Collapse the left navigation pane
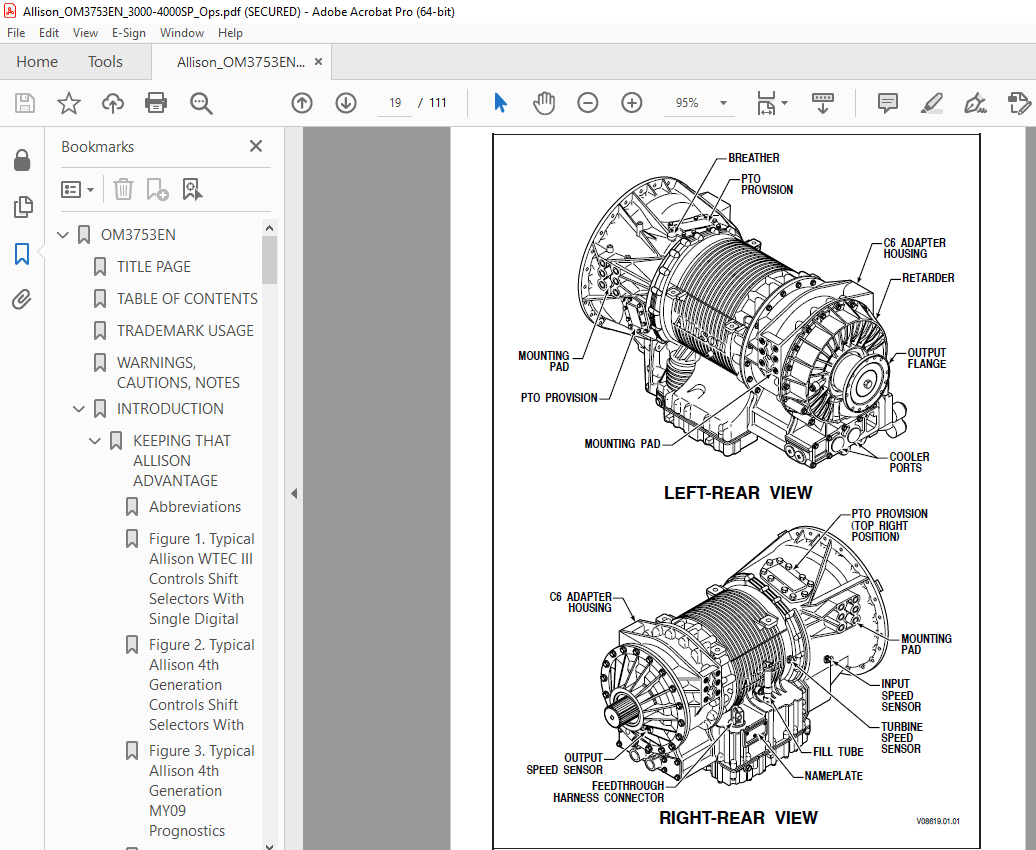 tap(294, 494)
